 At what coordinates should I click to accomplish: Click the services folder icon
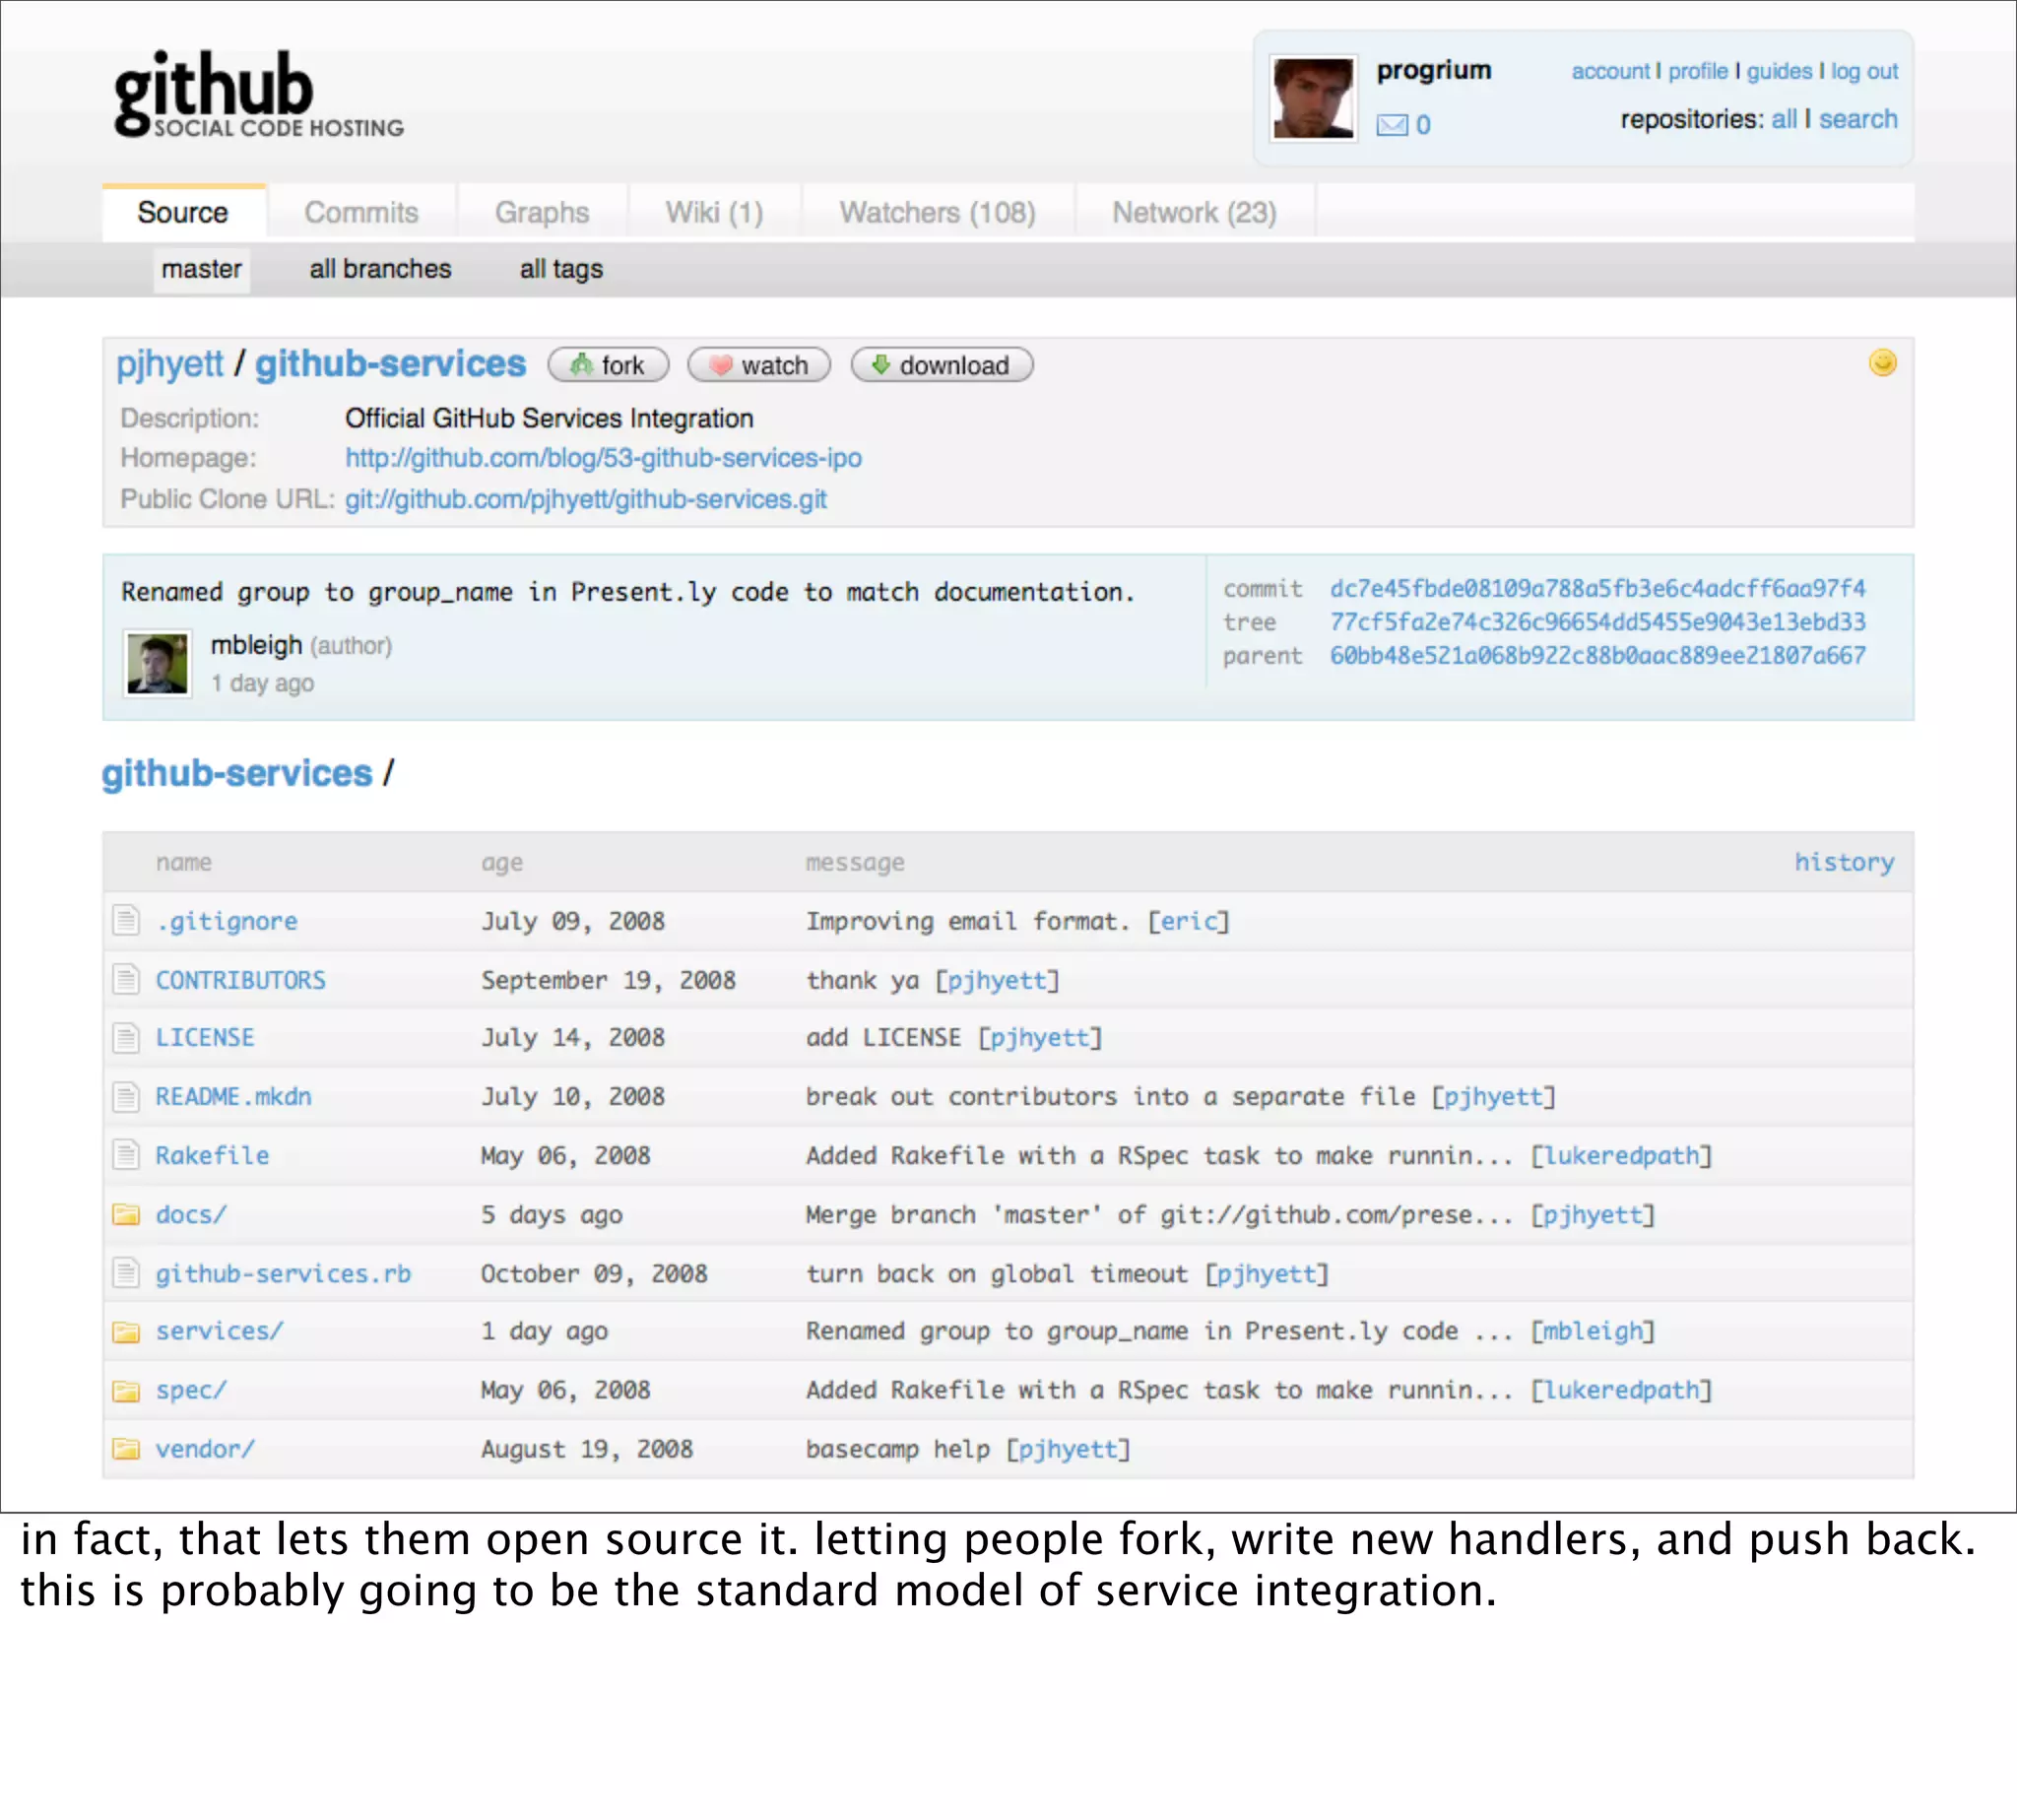tap(126, 1331)
